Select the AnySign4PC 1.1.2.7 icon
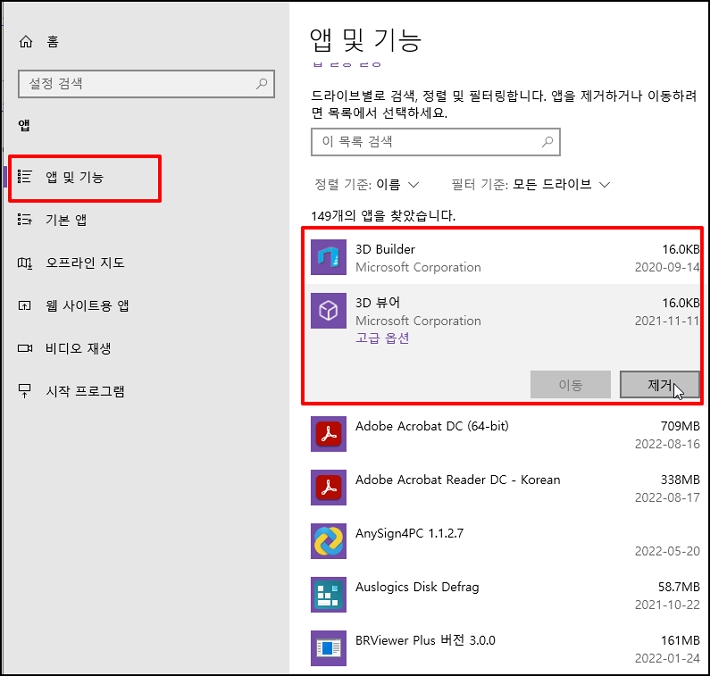The image size is (710, 676). pos(329,541)
